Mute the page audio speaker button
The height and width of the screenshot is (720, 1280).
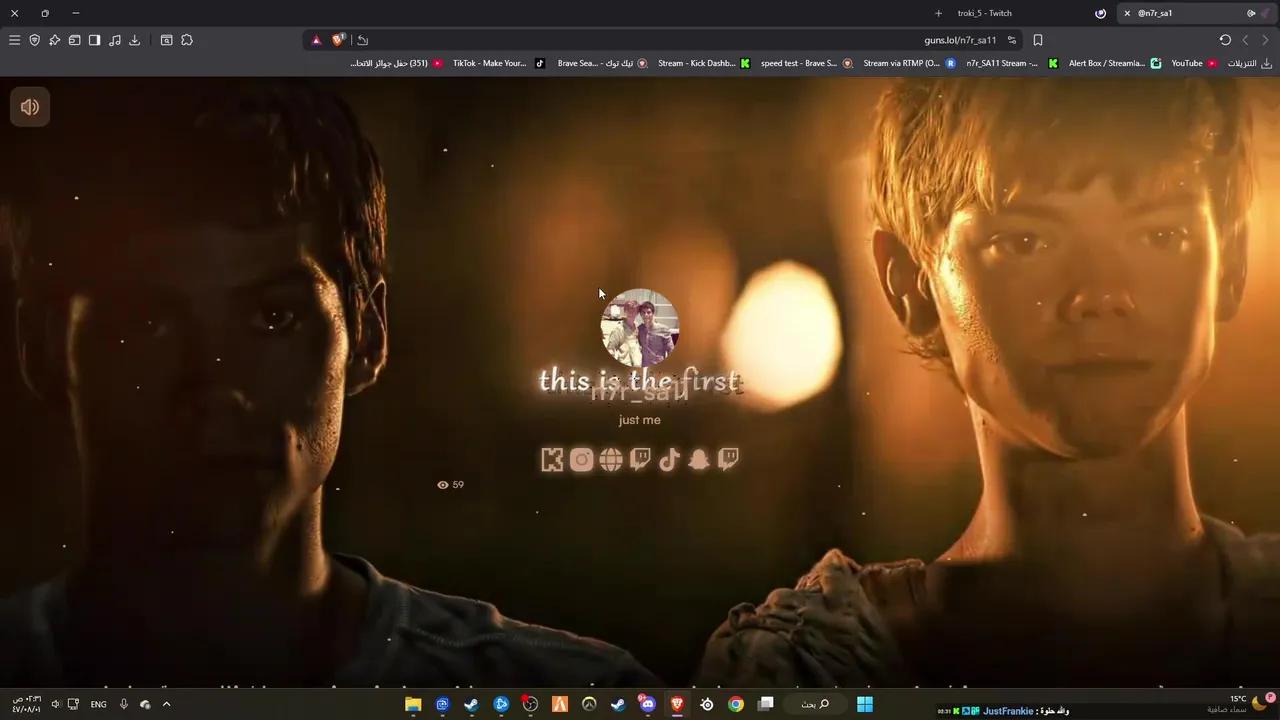point(30,107)
